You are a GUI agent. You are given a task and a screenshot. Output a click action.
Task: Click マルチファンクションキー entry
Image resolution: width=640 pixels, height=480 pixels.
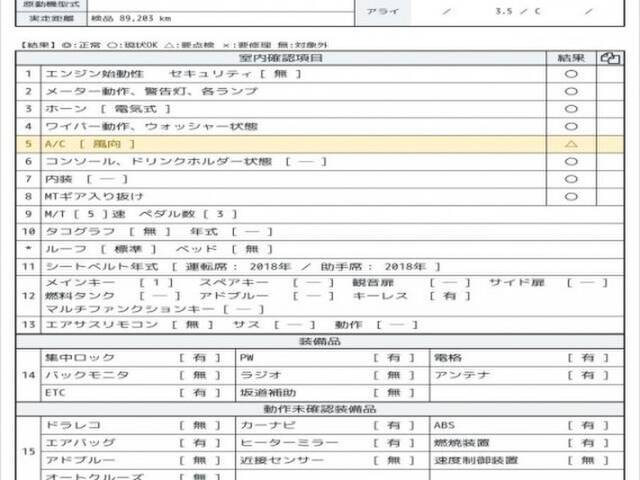(x=155, y=309)
